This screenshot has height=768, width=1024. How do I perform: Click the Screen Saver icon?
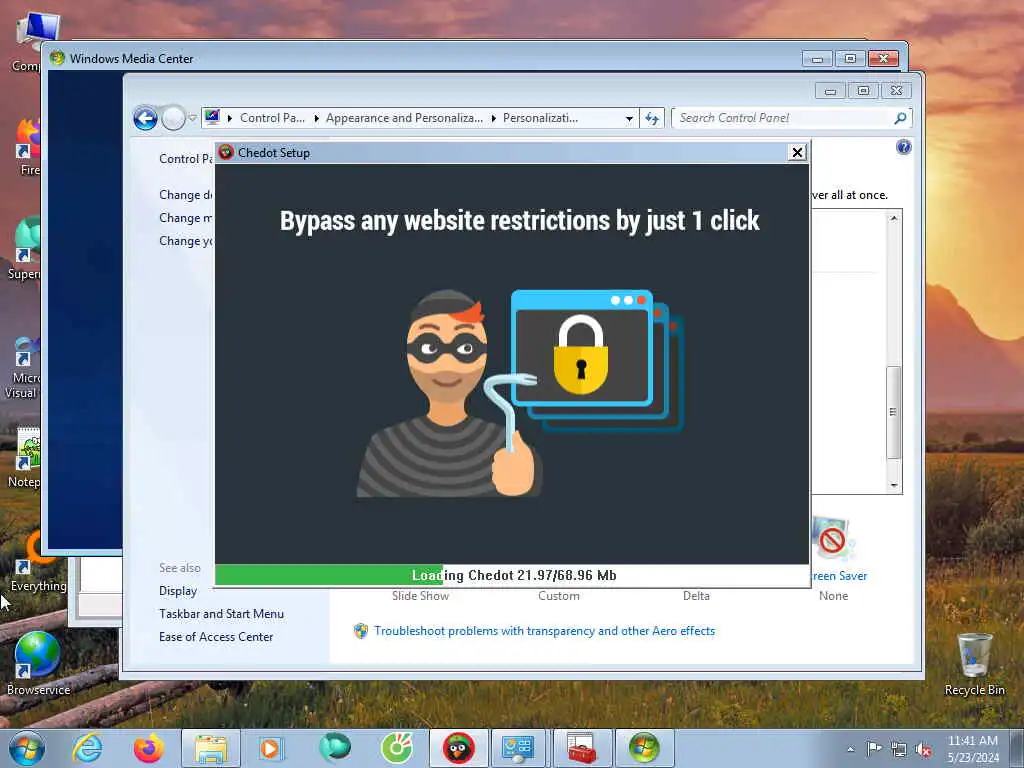click(833, 539)
